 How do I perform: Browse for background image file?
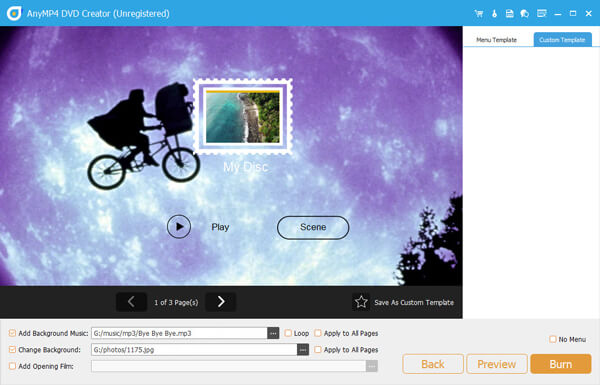(x=303, y=350)
